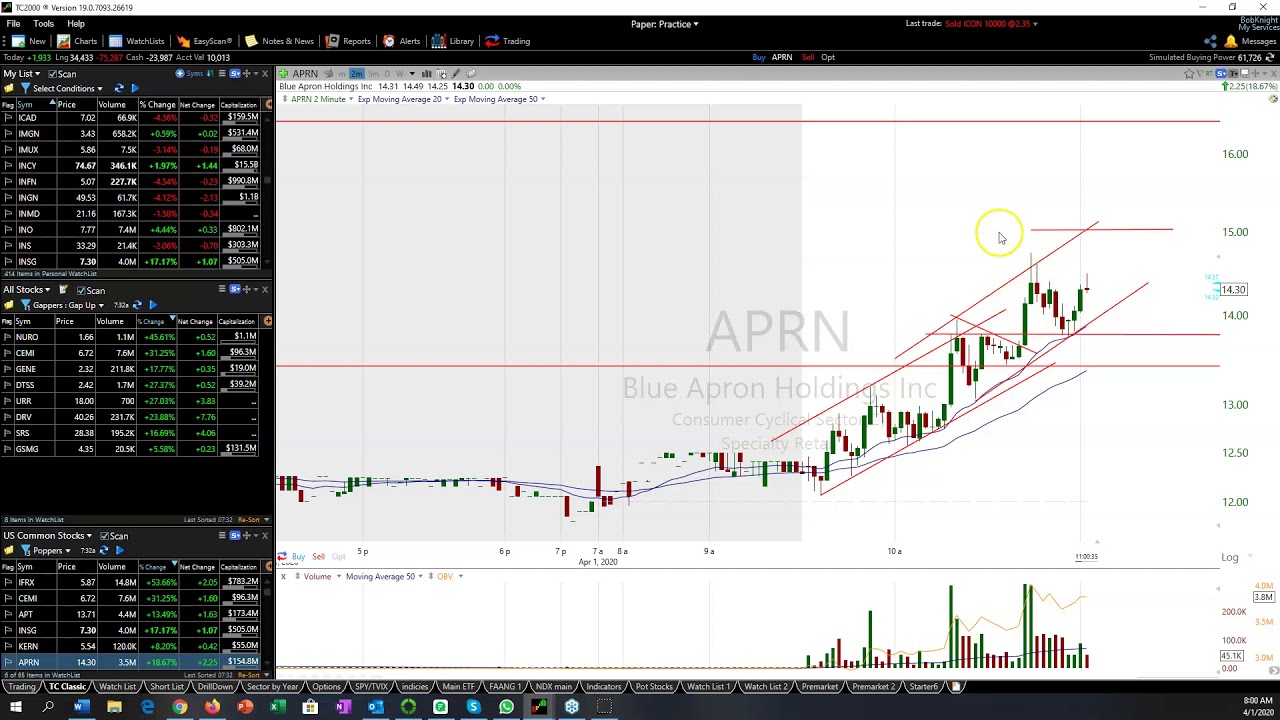Add a column in All Stocks table

[267, 321]
